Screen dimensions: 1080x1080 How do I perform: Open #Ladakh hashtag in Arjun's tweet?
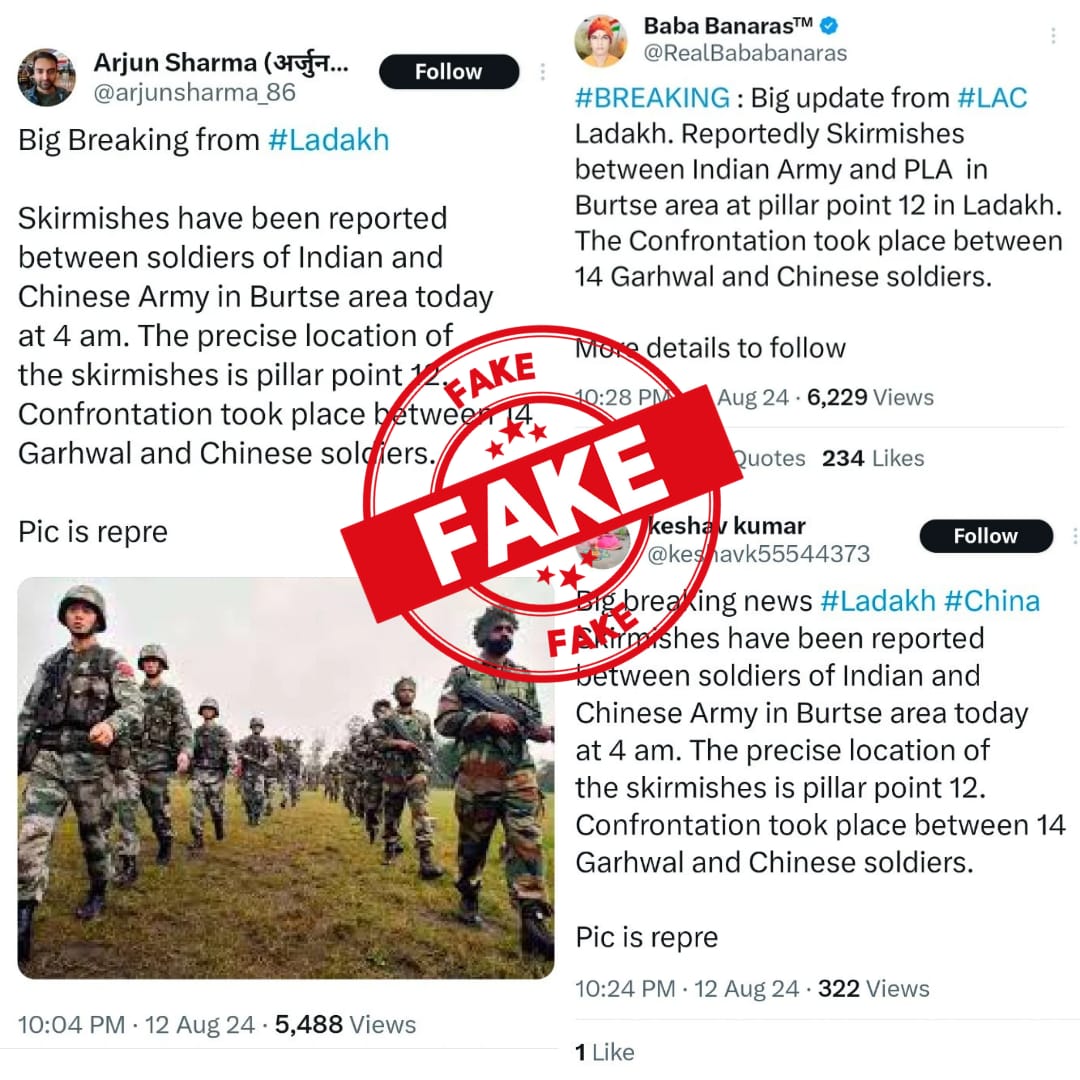329,140
